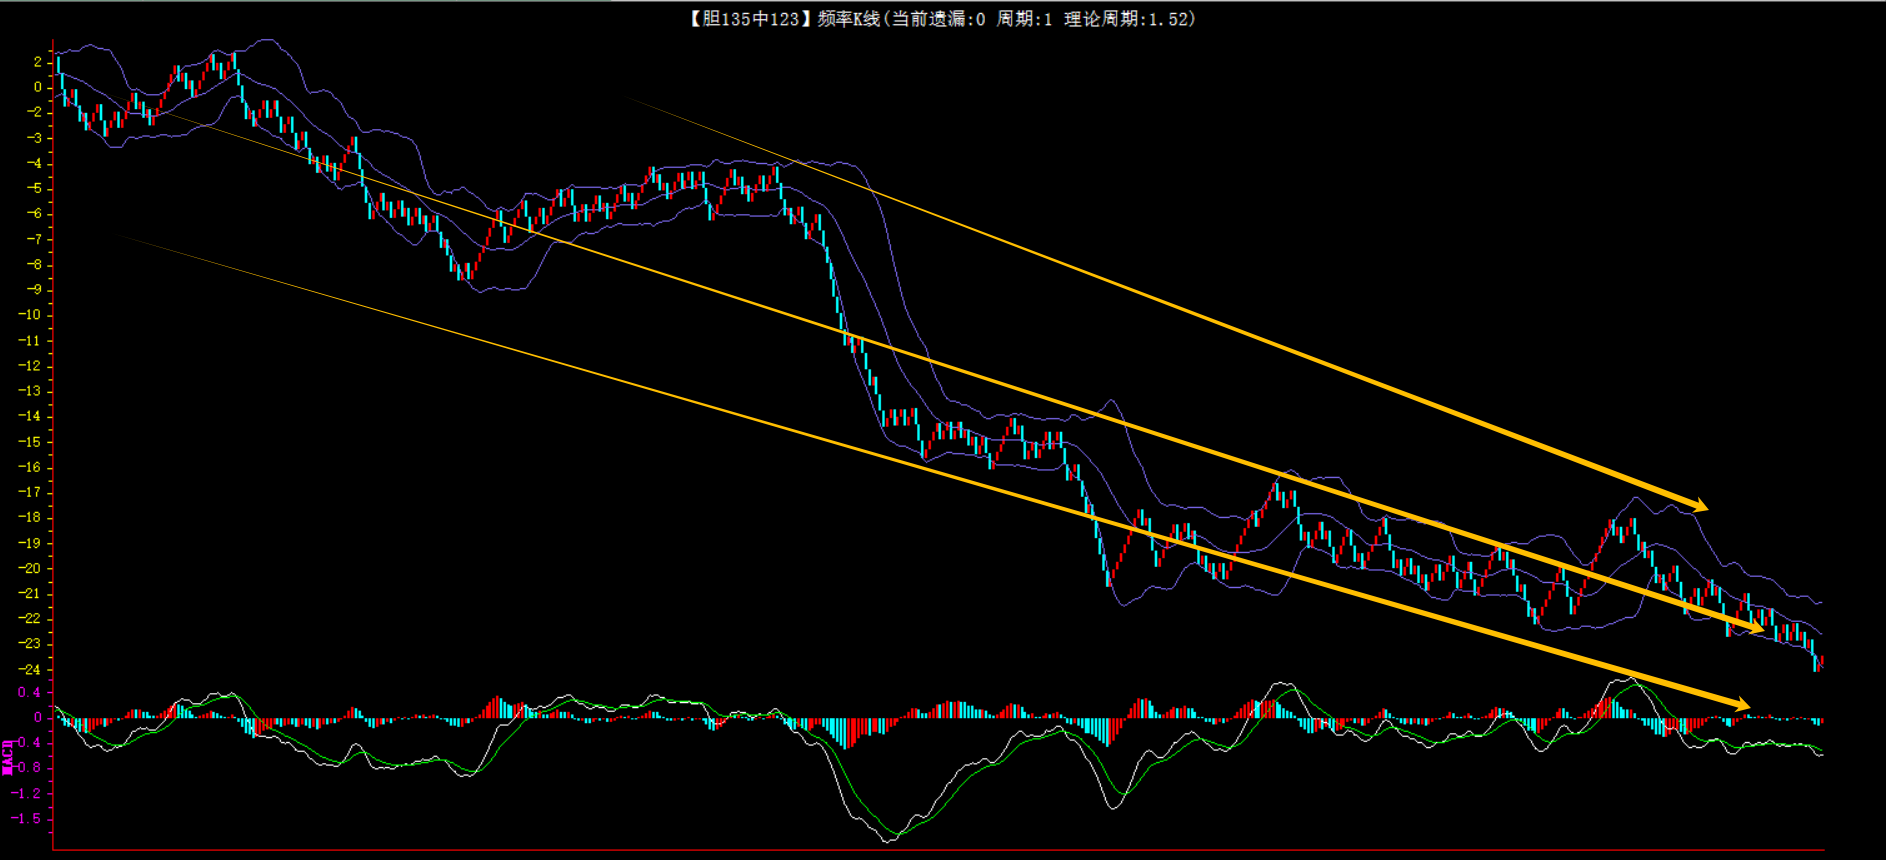Click the 2 label atop price axis
The width and height of the screenshot is (1886, 860).
tap(38, 62)
